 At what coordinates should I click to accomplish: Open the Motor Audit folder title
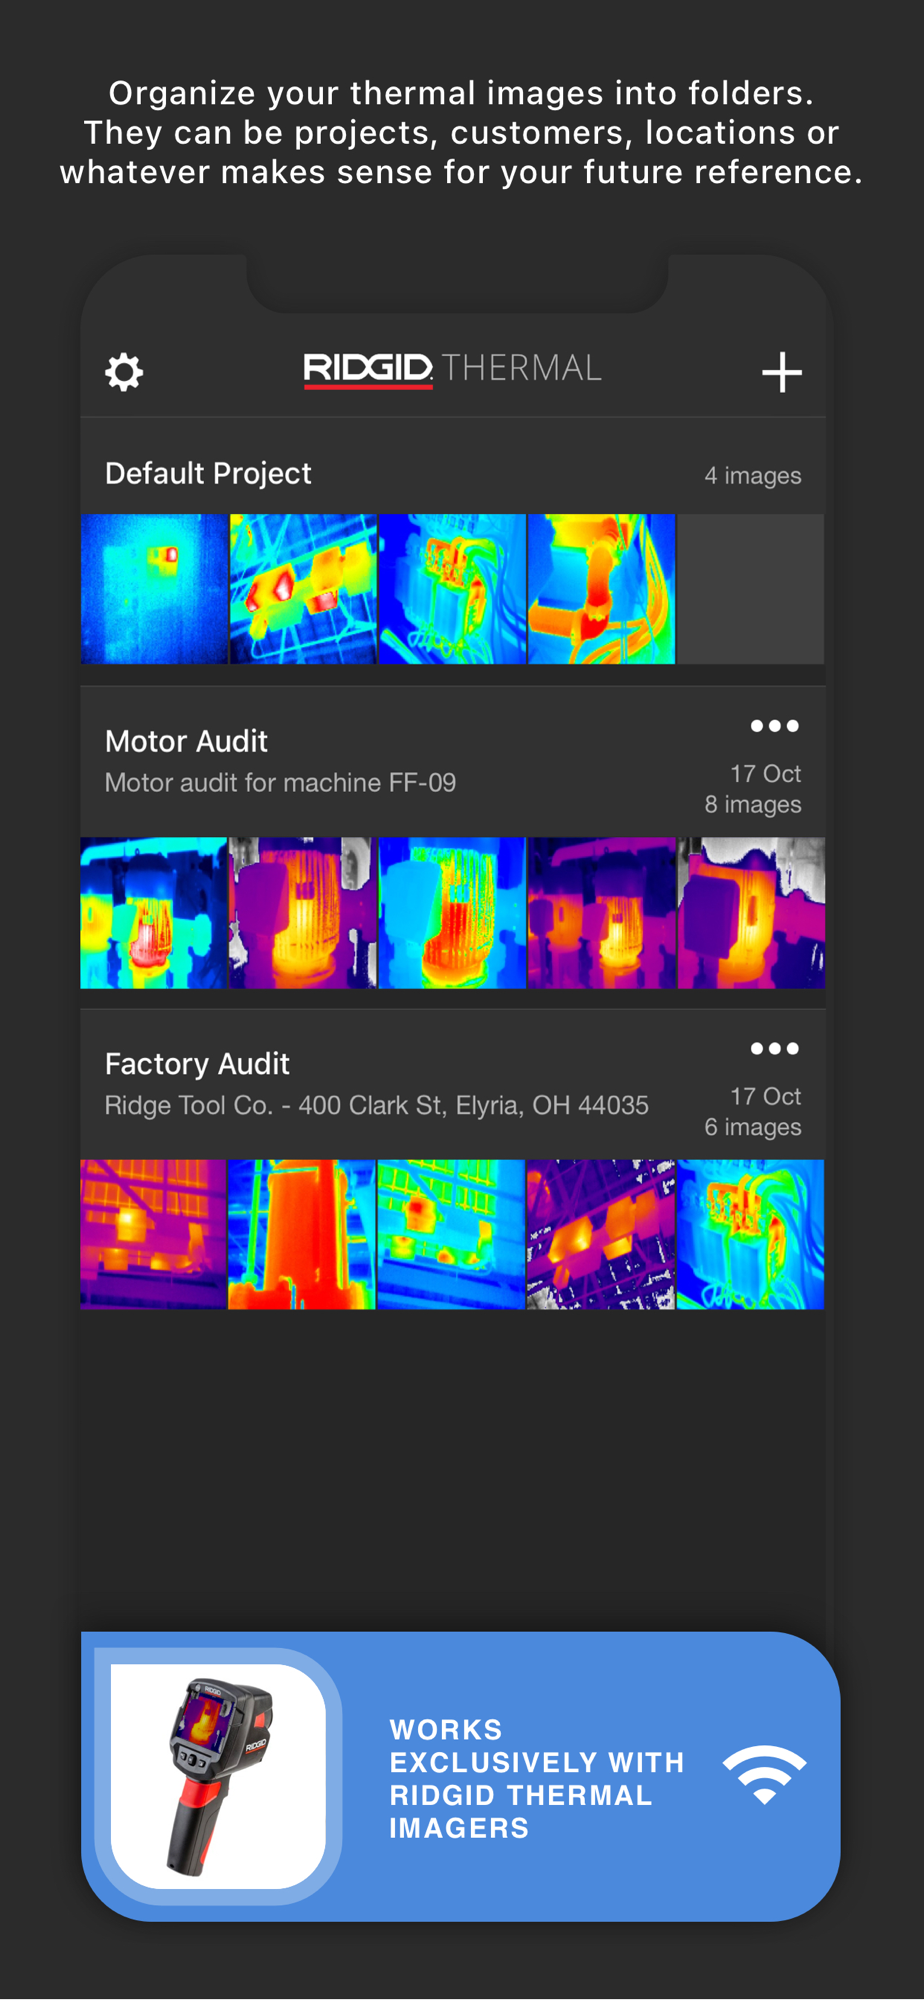tap(186, 741)
